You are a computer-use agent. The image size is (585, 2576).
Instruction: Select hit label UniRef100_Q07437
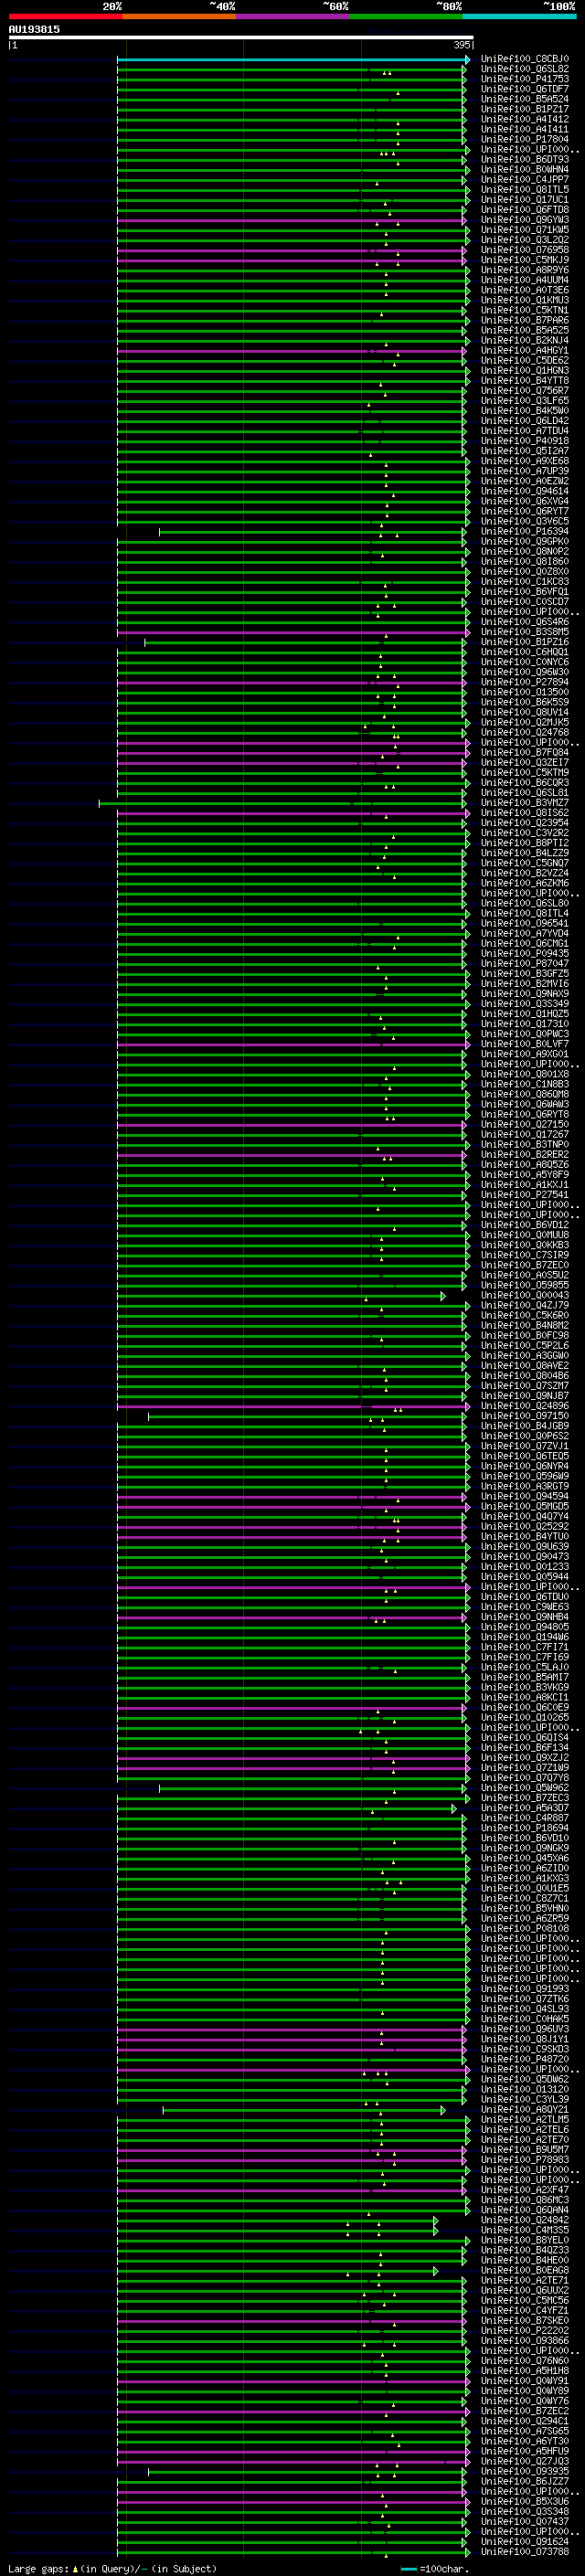[524, 2521]
